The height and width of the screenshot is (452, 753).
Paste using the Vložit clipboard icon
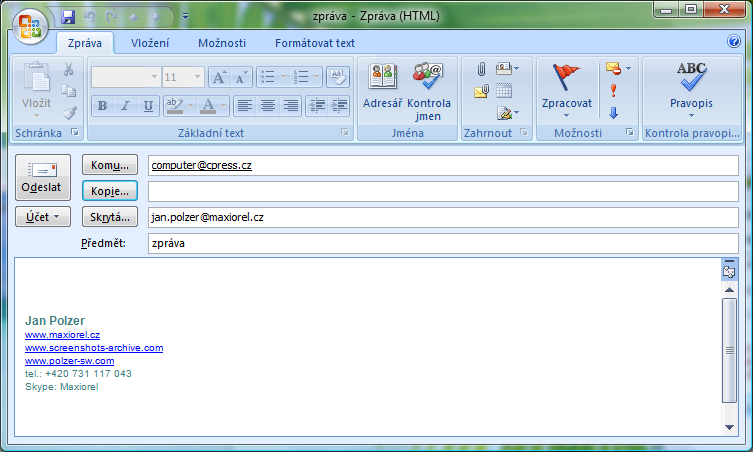(x=36, y=77)
